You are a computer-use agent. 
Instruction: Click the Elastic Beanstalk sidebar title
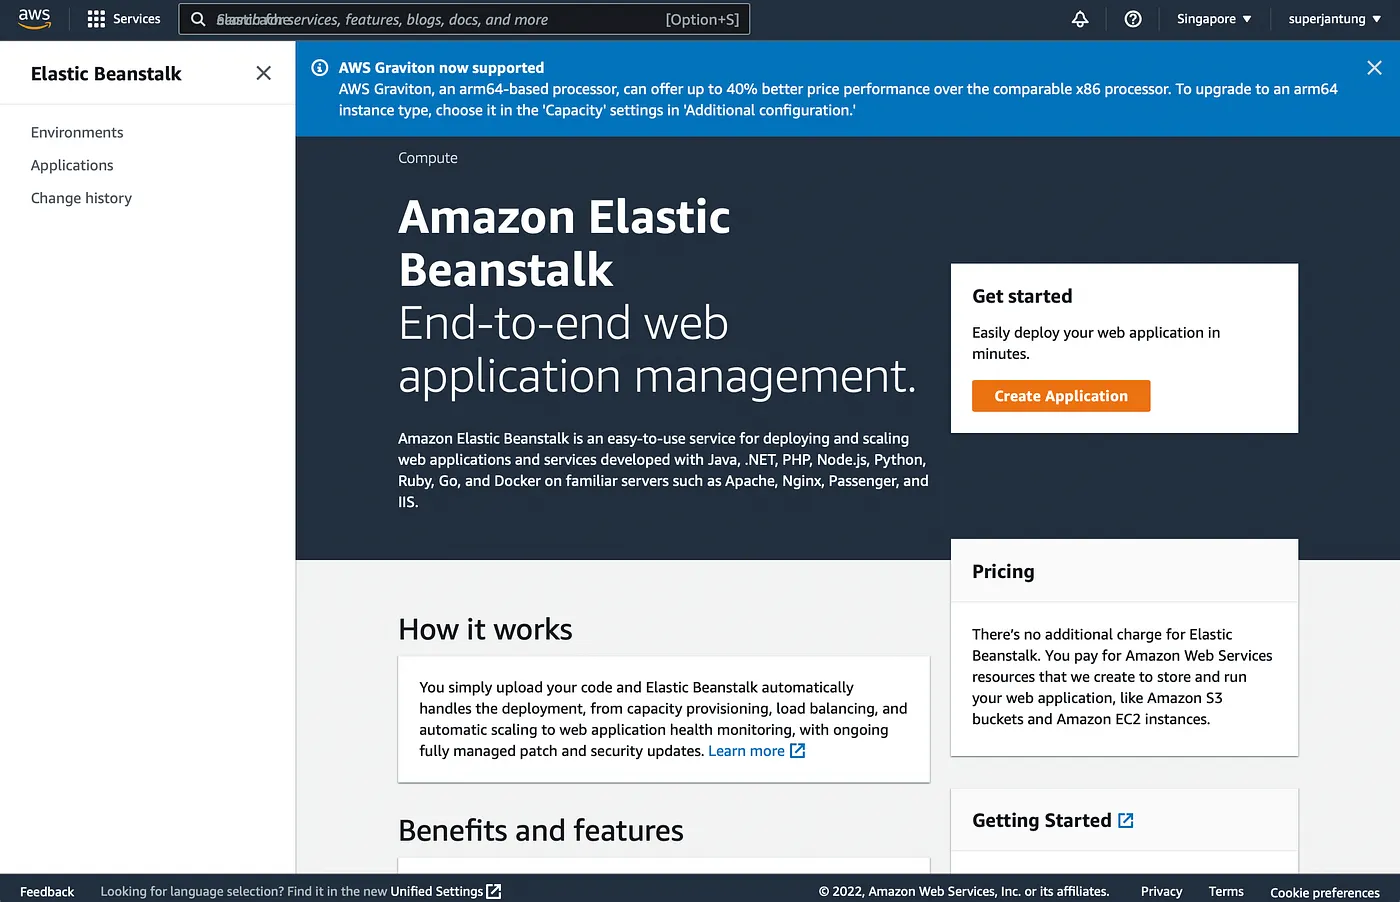[106, 73]
